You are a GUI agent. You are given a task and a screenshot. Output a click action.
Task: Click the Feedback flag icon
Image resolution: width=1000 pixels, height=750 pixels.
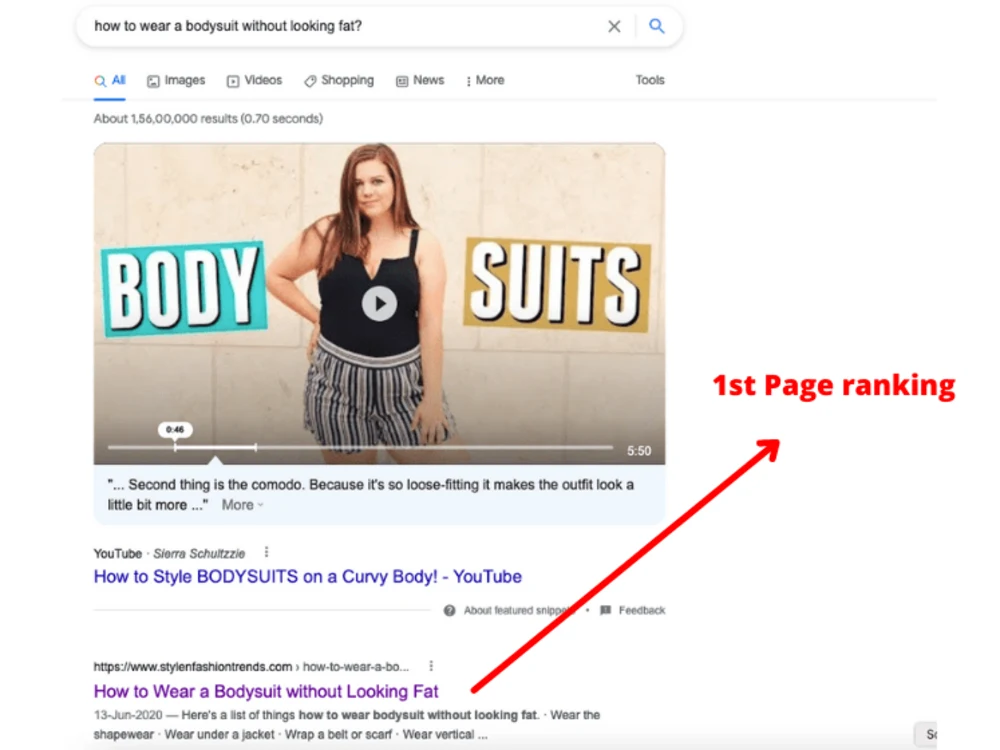point(605,610)
